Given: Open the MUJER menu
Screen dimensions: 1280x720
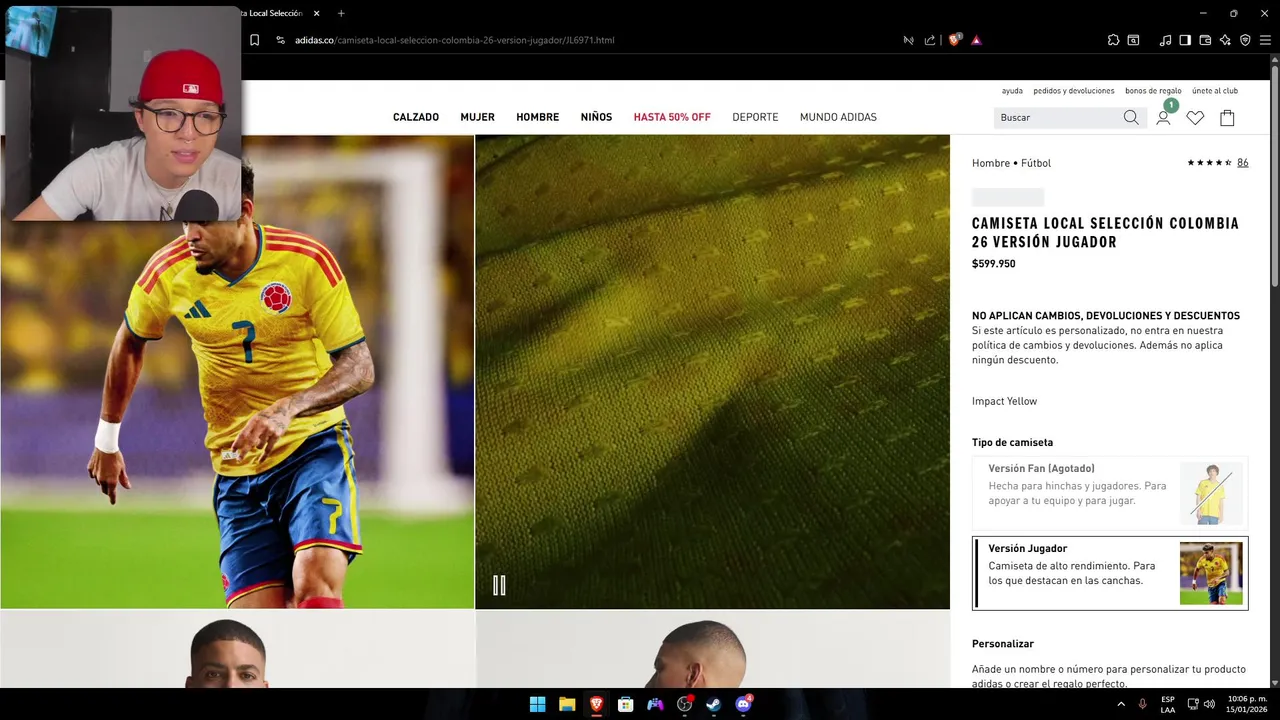Looking at the screenshot, I should coord(477,117).
